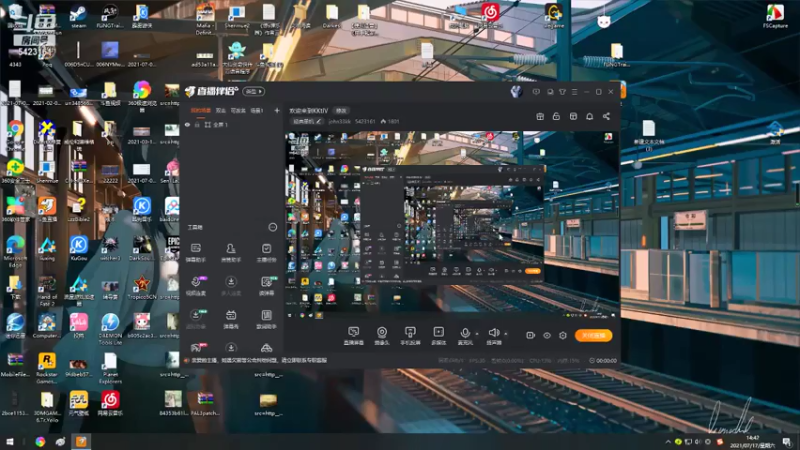Open DAEMON Tools Lite desktop shortcut

point(110,329)
